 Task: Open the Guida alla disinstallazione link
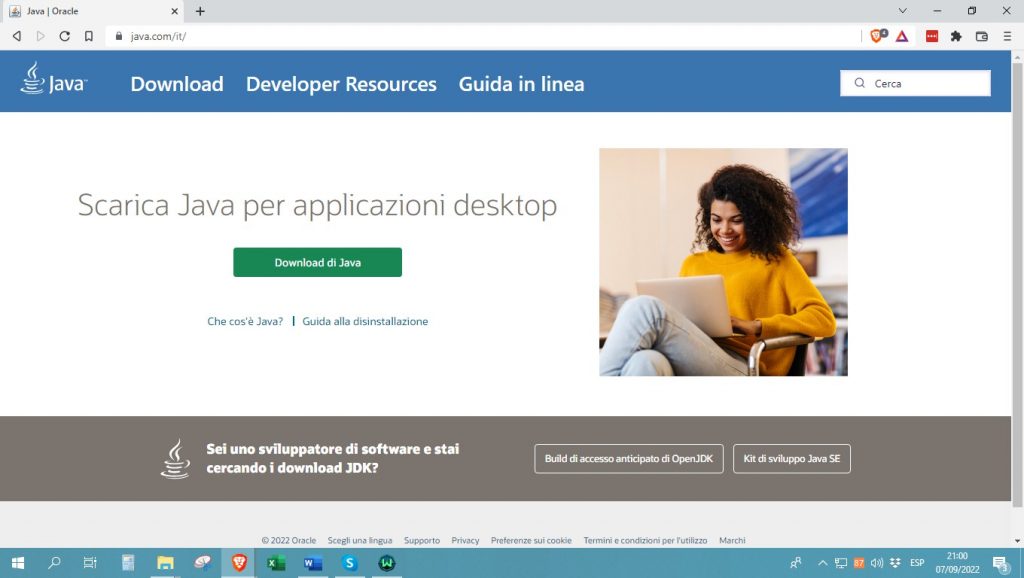tap(365, 321)
